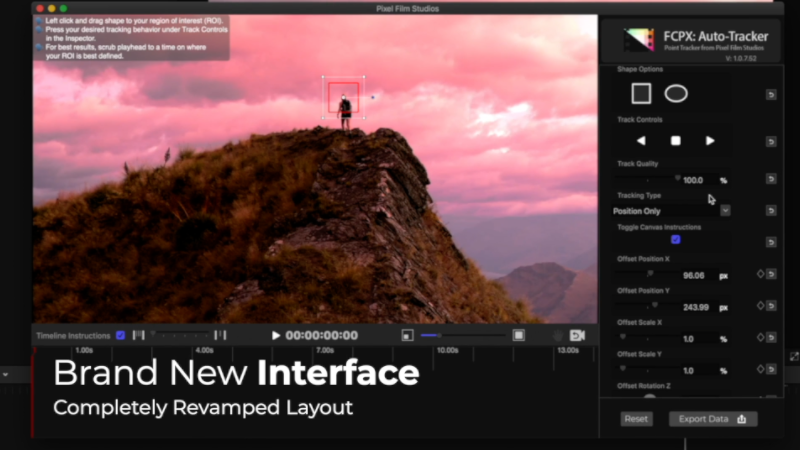Click the FCPX: Auto-Tracker logo icon
The height and width of the screenshot is (450, 800).
(639, 40)
